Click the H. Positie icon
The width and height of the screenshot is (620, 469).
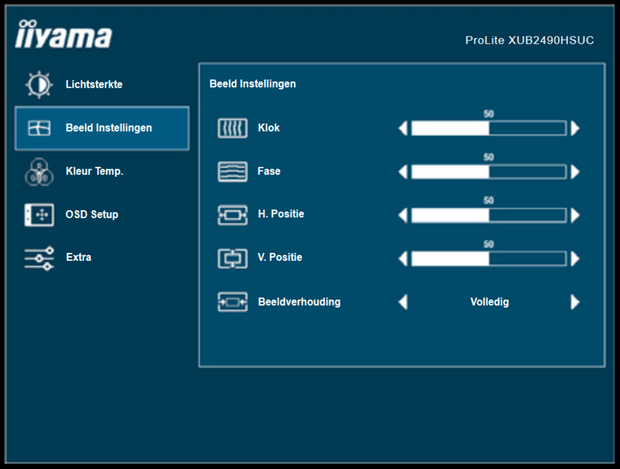click(232, 215)
